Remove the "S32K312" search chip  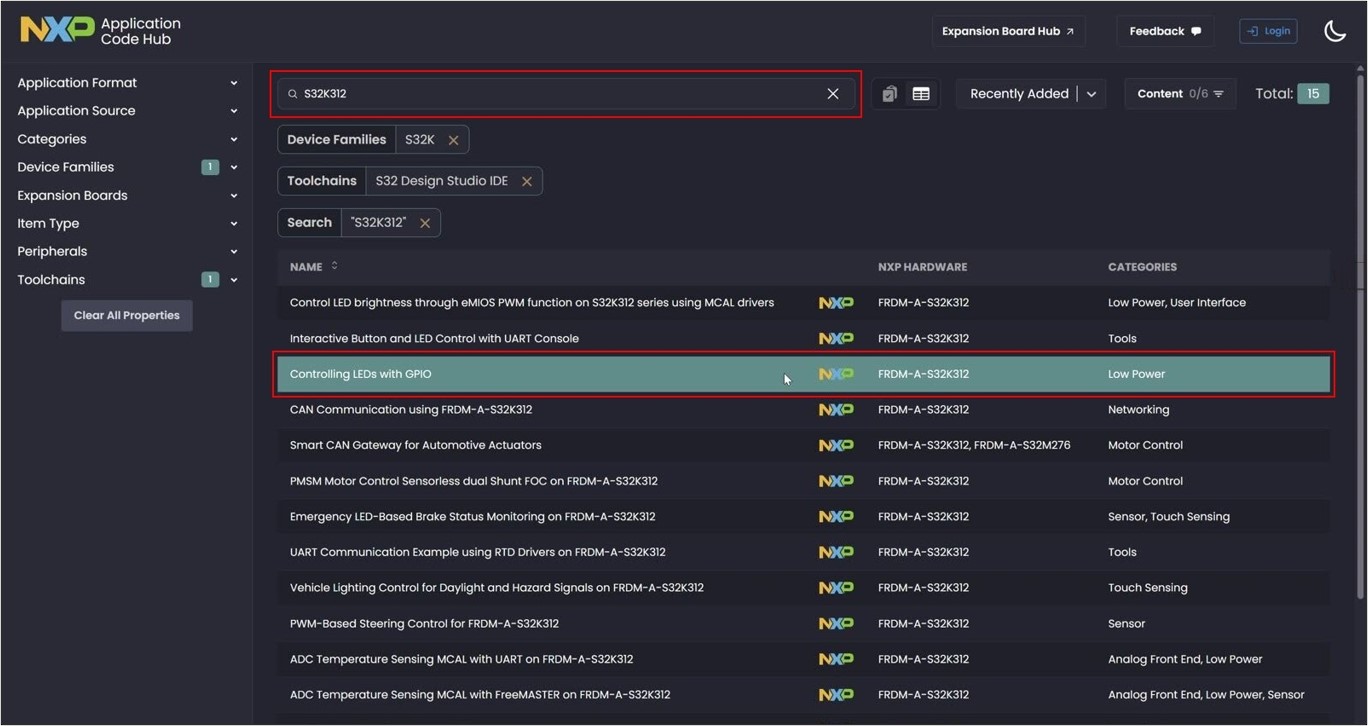click(425, 223)
